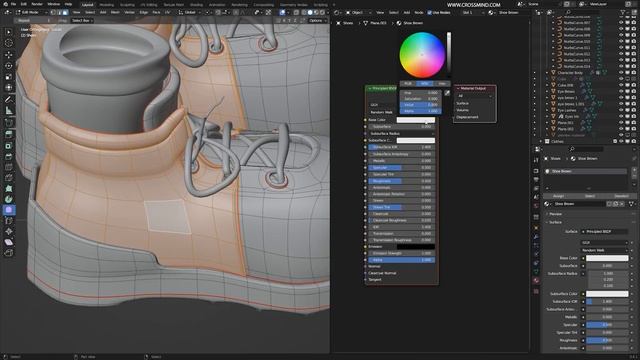
Task: Switch to the Layout workspace tab
Action: click(x=87, y=5)
